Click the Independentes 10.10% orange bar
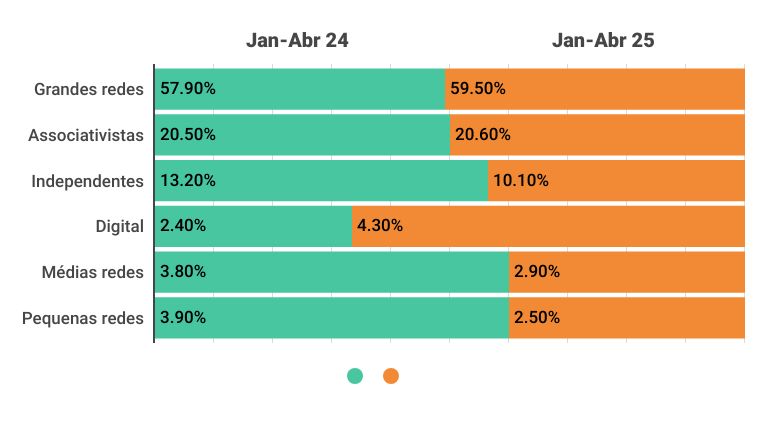 pyautogui.click(x=617, y=181)
